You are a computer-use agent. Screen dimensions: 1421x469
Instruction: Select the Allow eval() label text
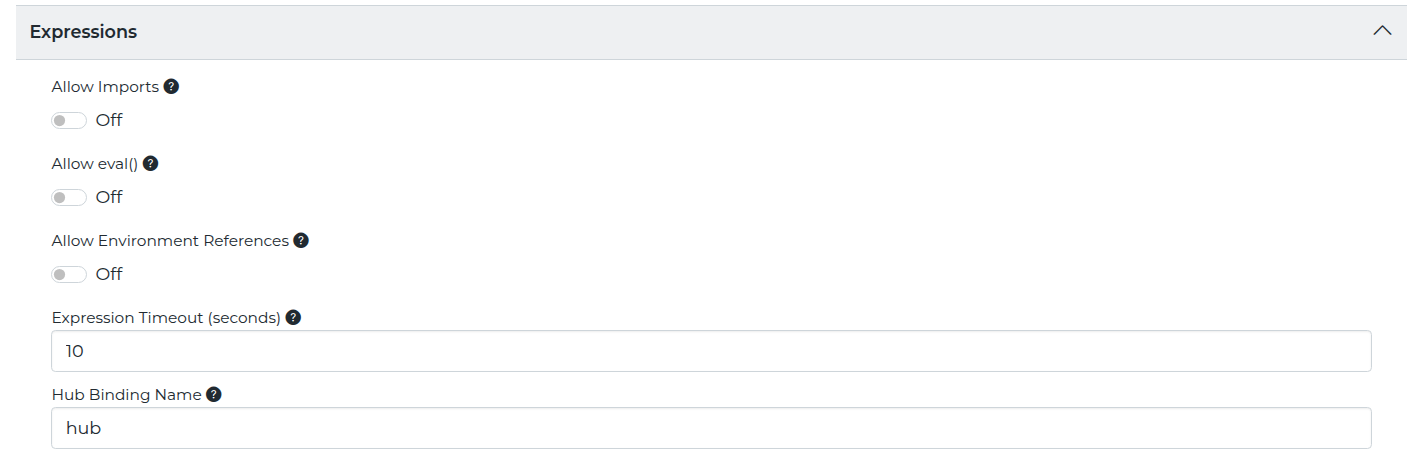pyautogui.click(x=95, y=164)
